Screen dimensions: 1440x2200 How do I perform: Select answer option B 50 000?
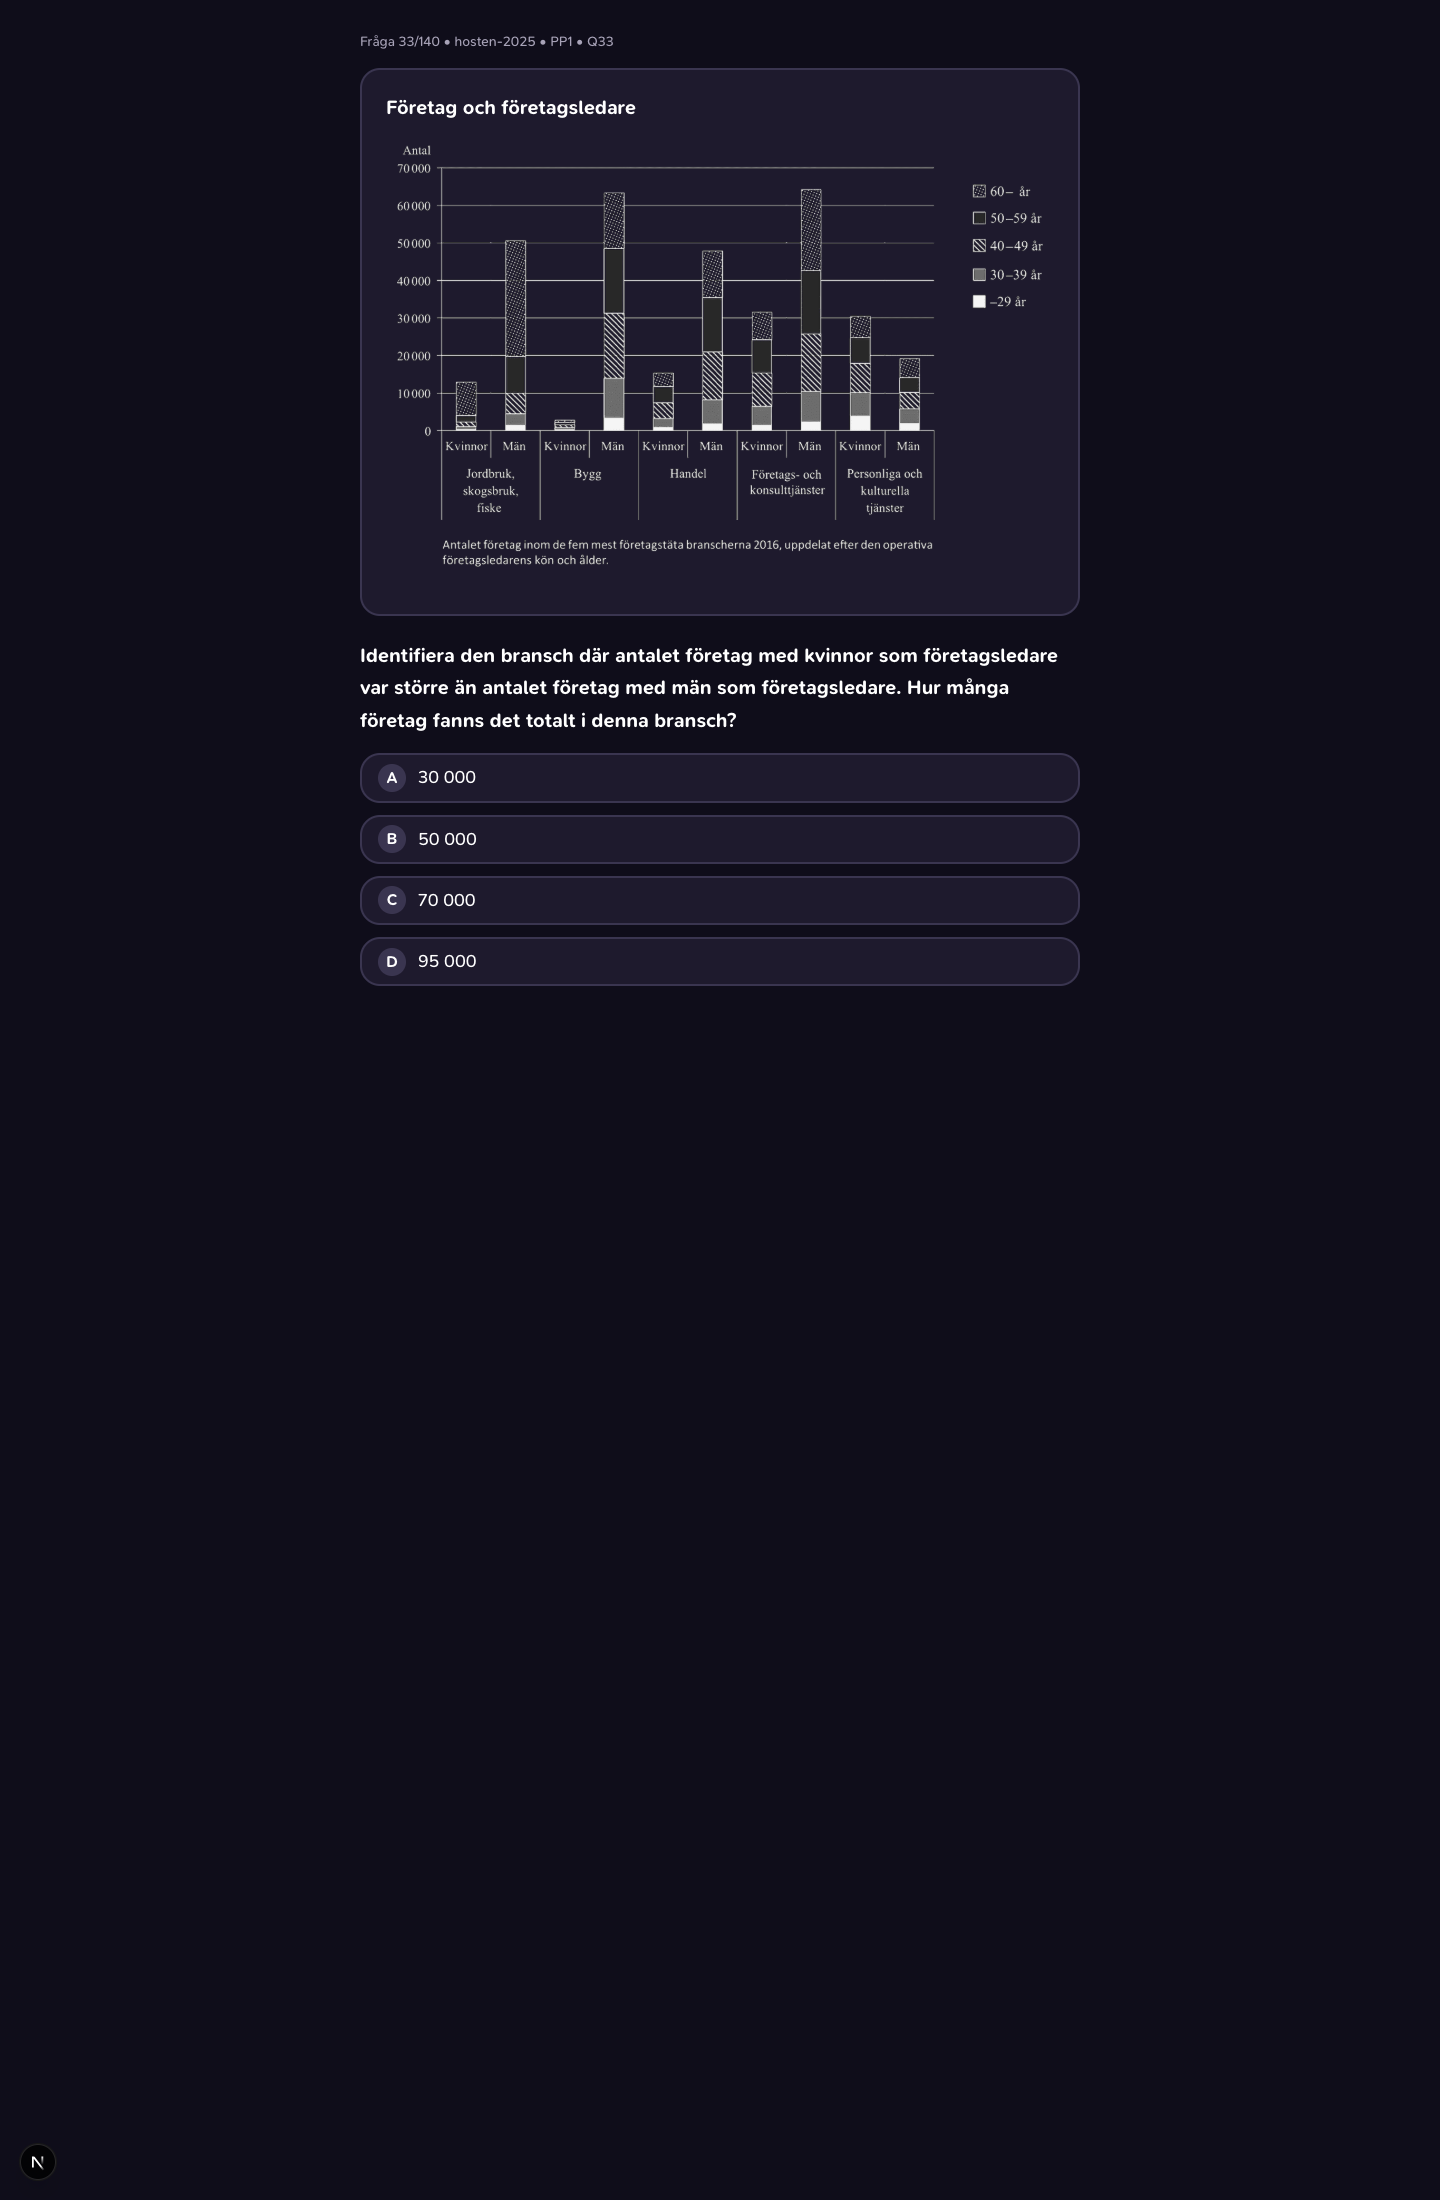coord(720,839)
